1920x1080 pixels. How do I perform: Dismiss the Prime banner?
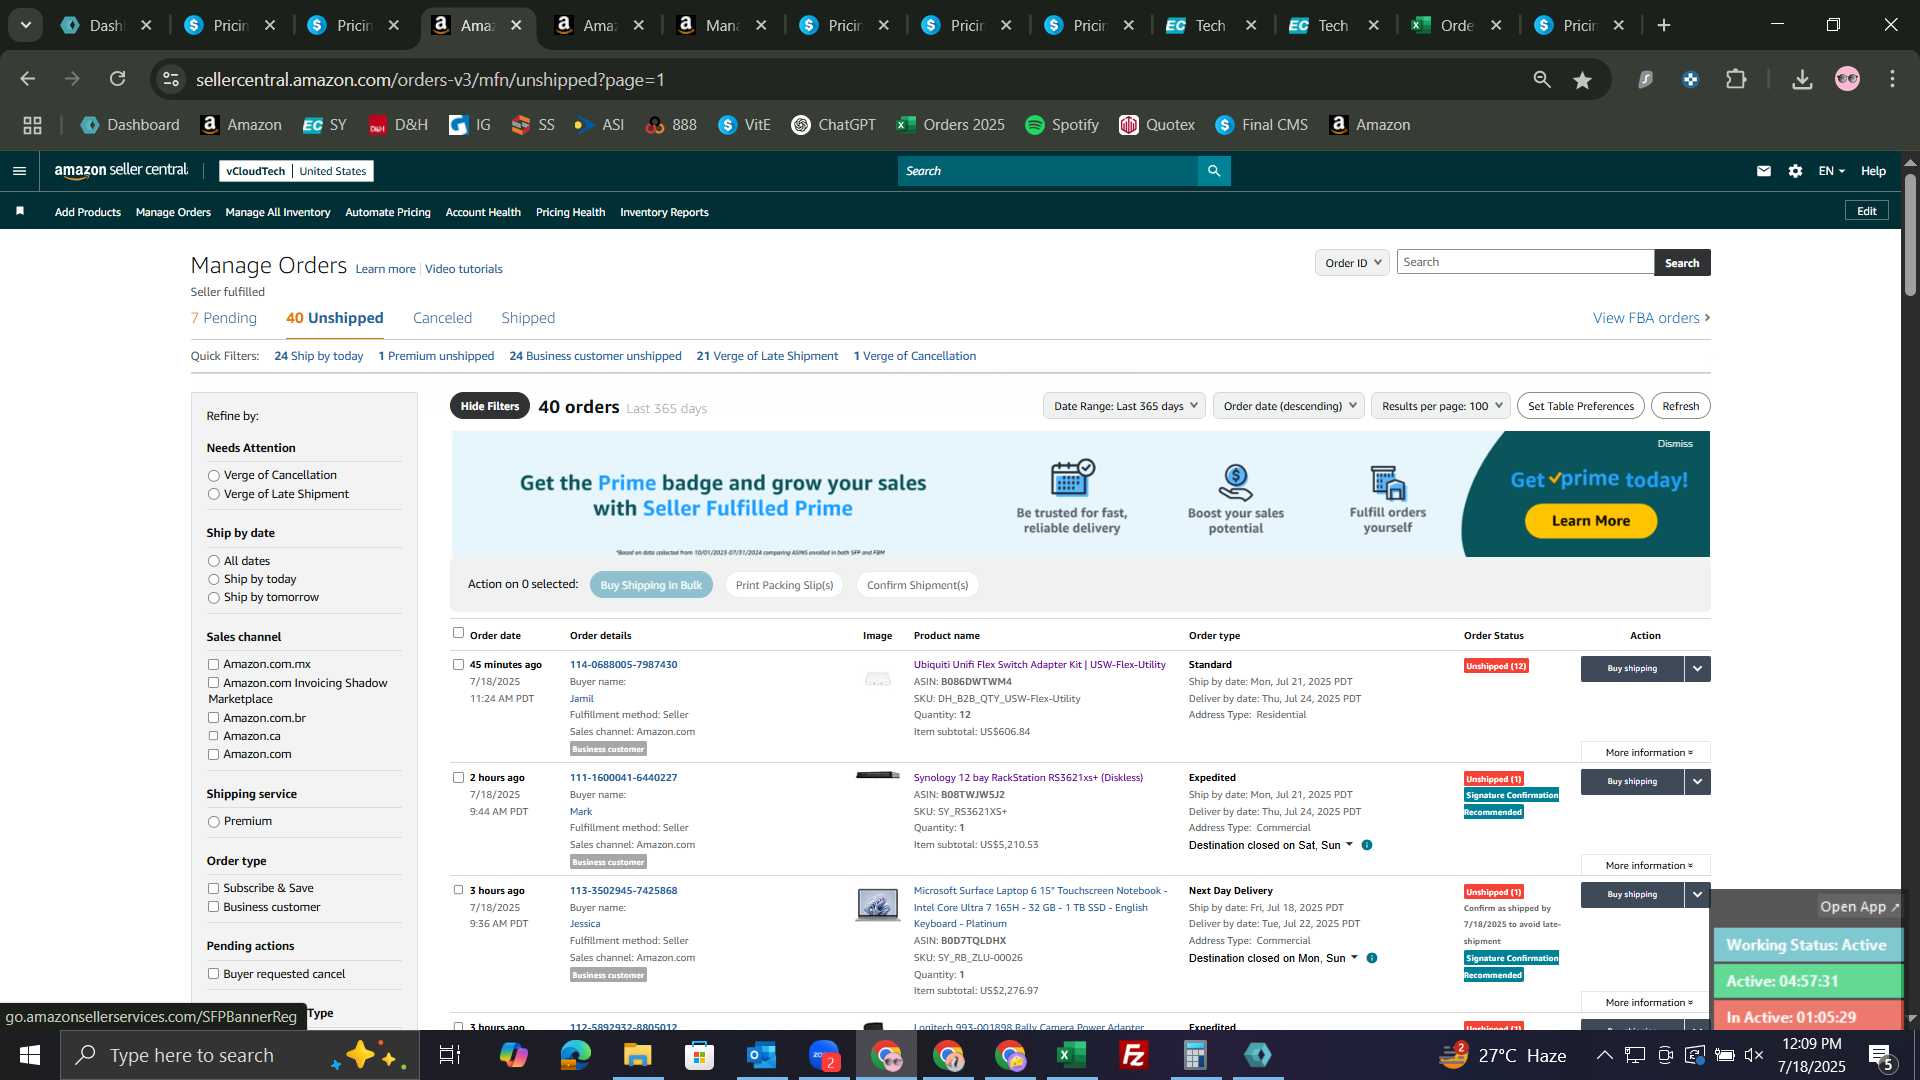click(1675, 444)
